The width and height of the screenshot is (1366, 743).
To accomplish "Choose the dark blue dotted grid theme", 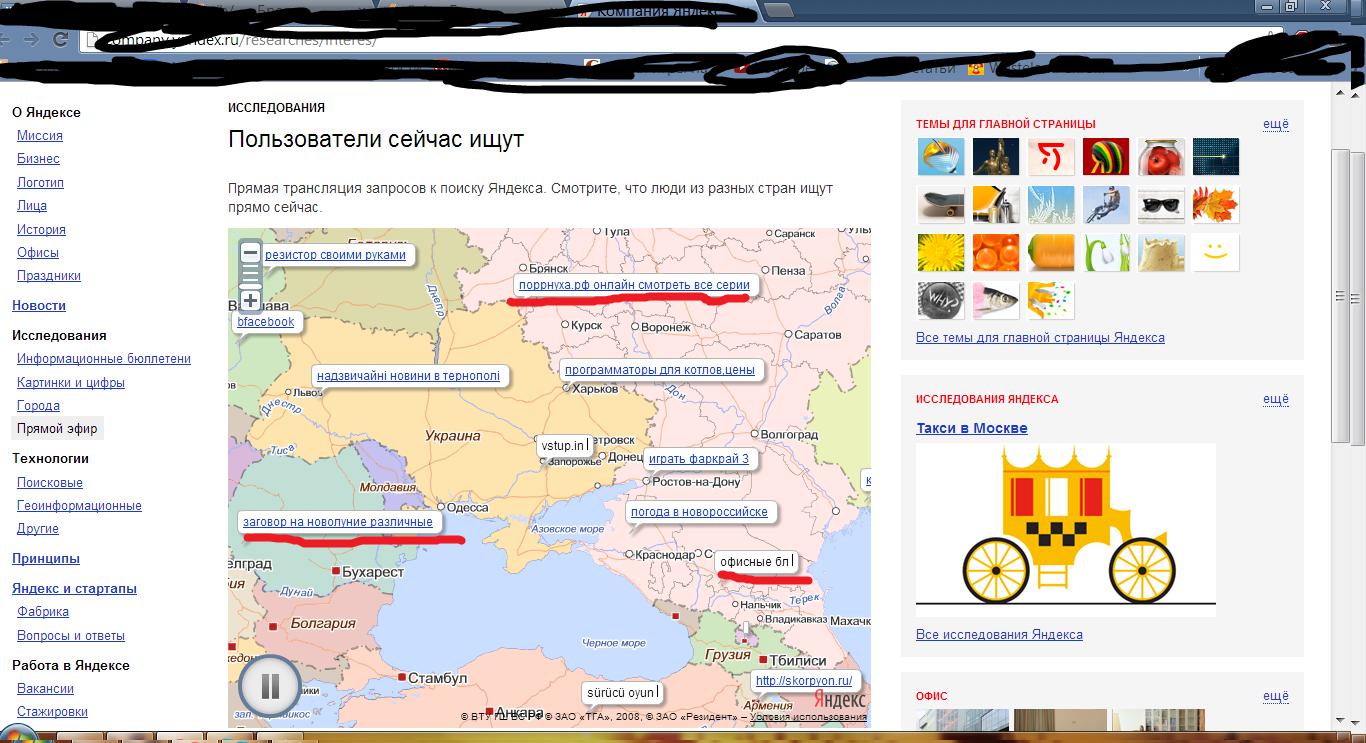I will click(1216, 157).
